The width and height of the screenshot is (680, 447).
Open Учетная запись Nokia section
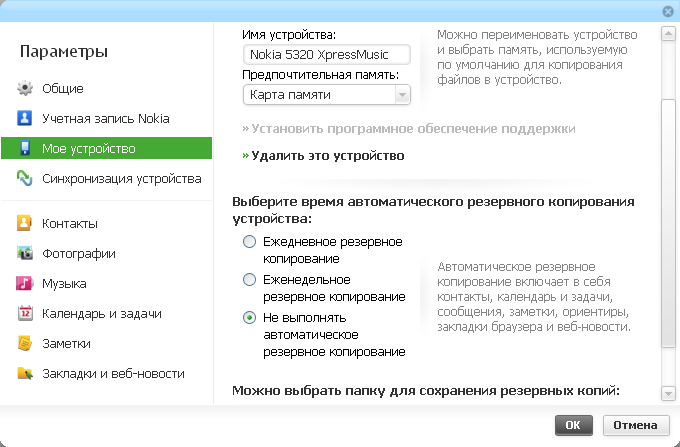click(106, 118)
